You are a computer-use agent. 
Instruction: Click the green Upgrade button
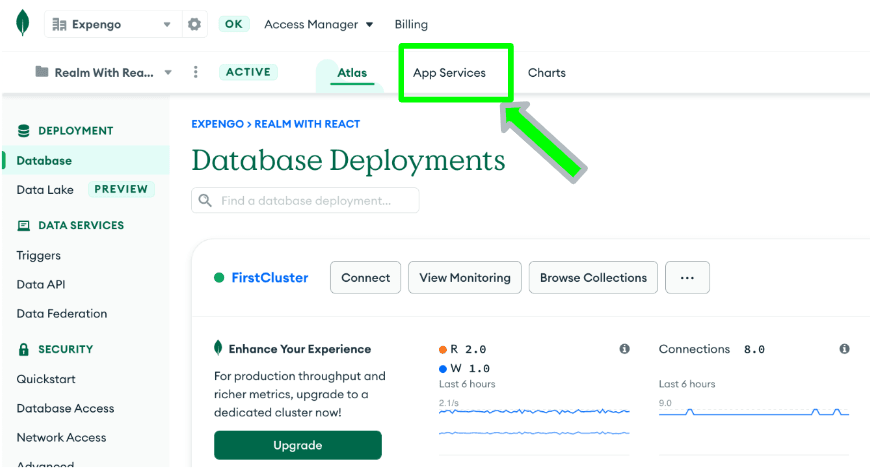(297, 445)
